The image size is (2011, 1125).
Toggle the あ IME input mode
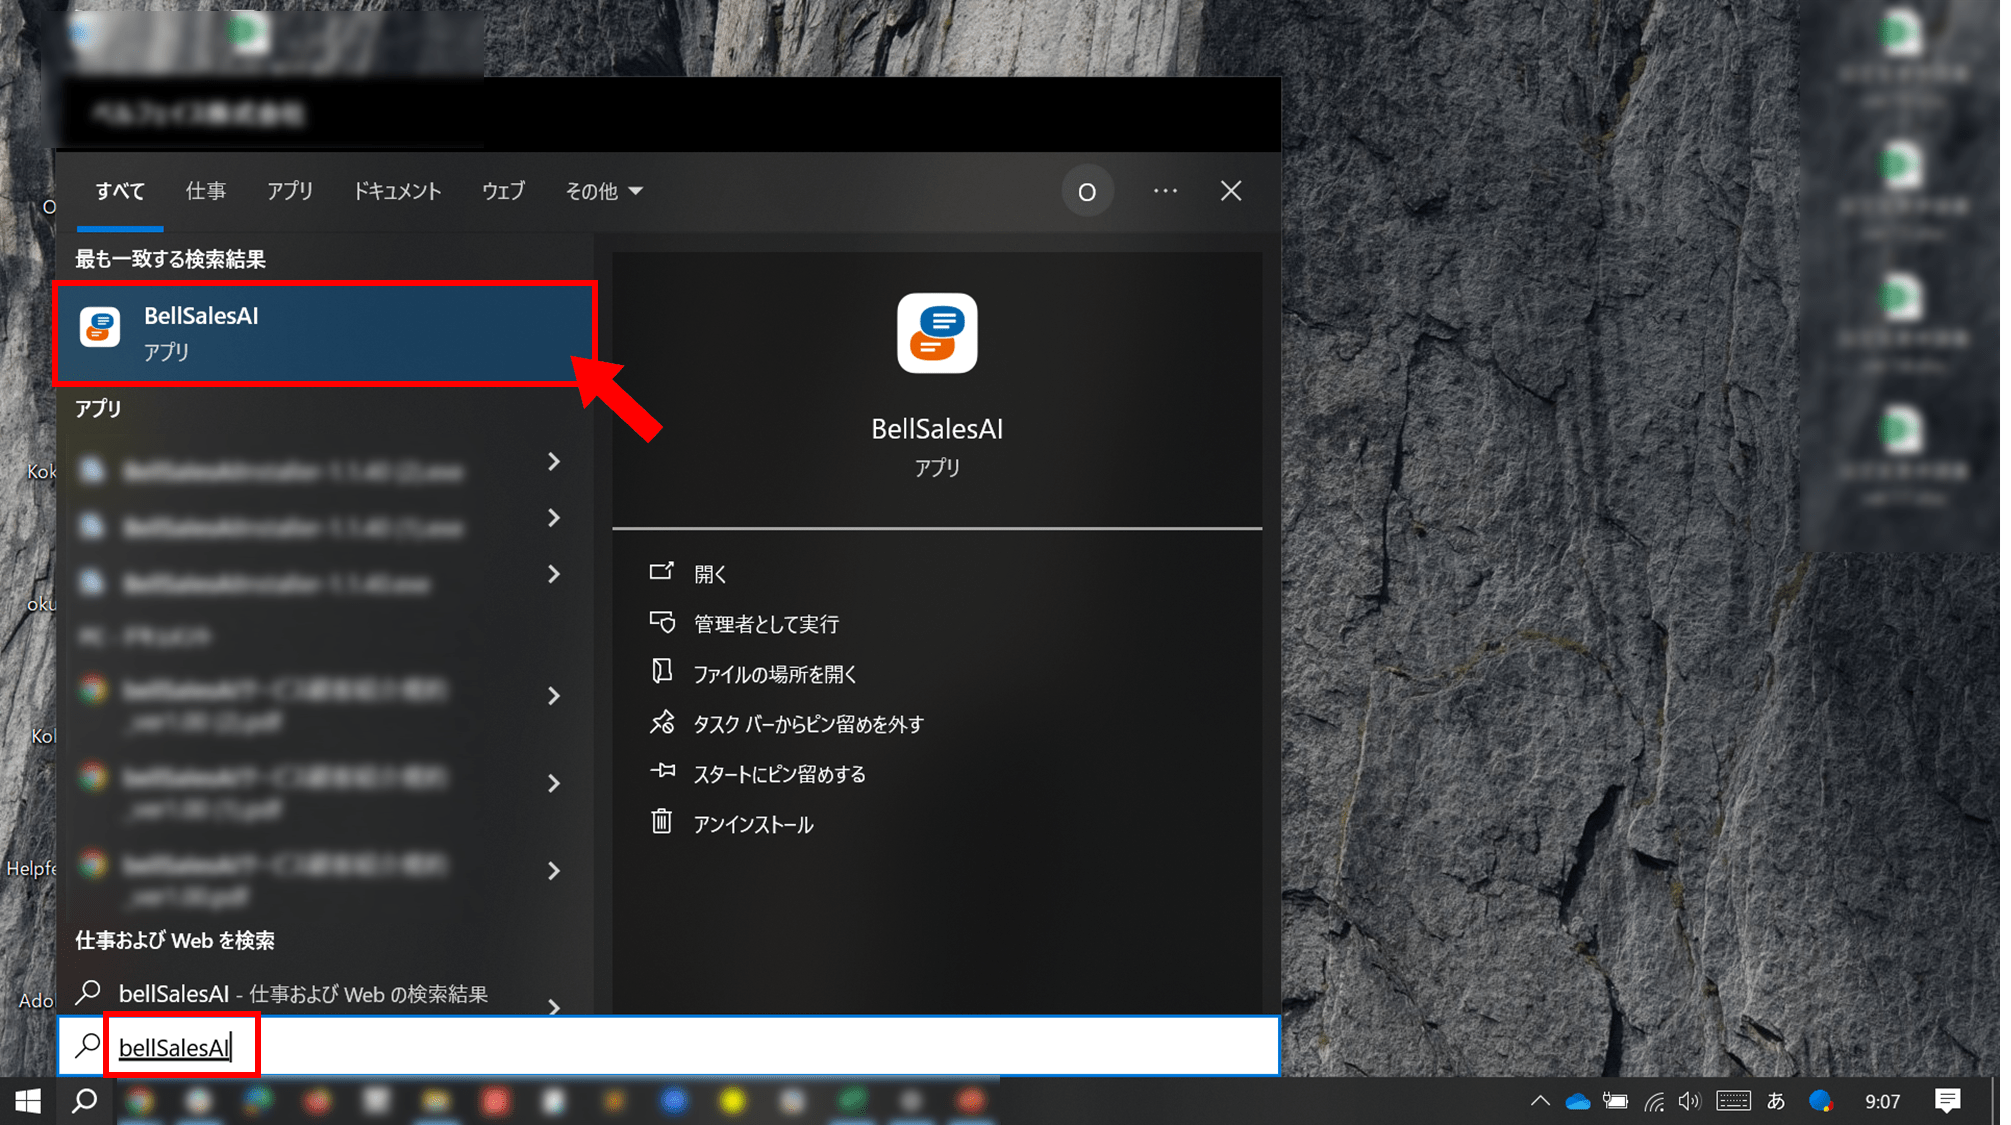point(1776,1101)
